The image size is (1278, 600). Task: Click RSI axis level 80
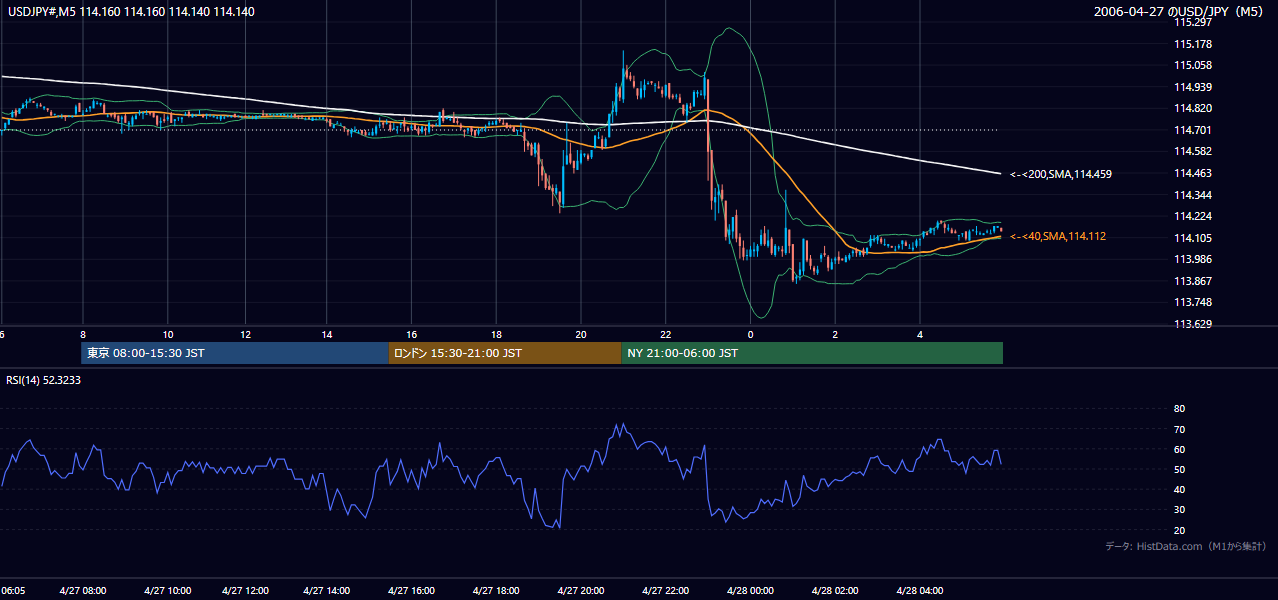(x=1180, y=409)
